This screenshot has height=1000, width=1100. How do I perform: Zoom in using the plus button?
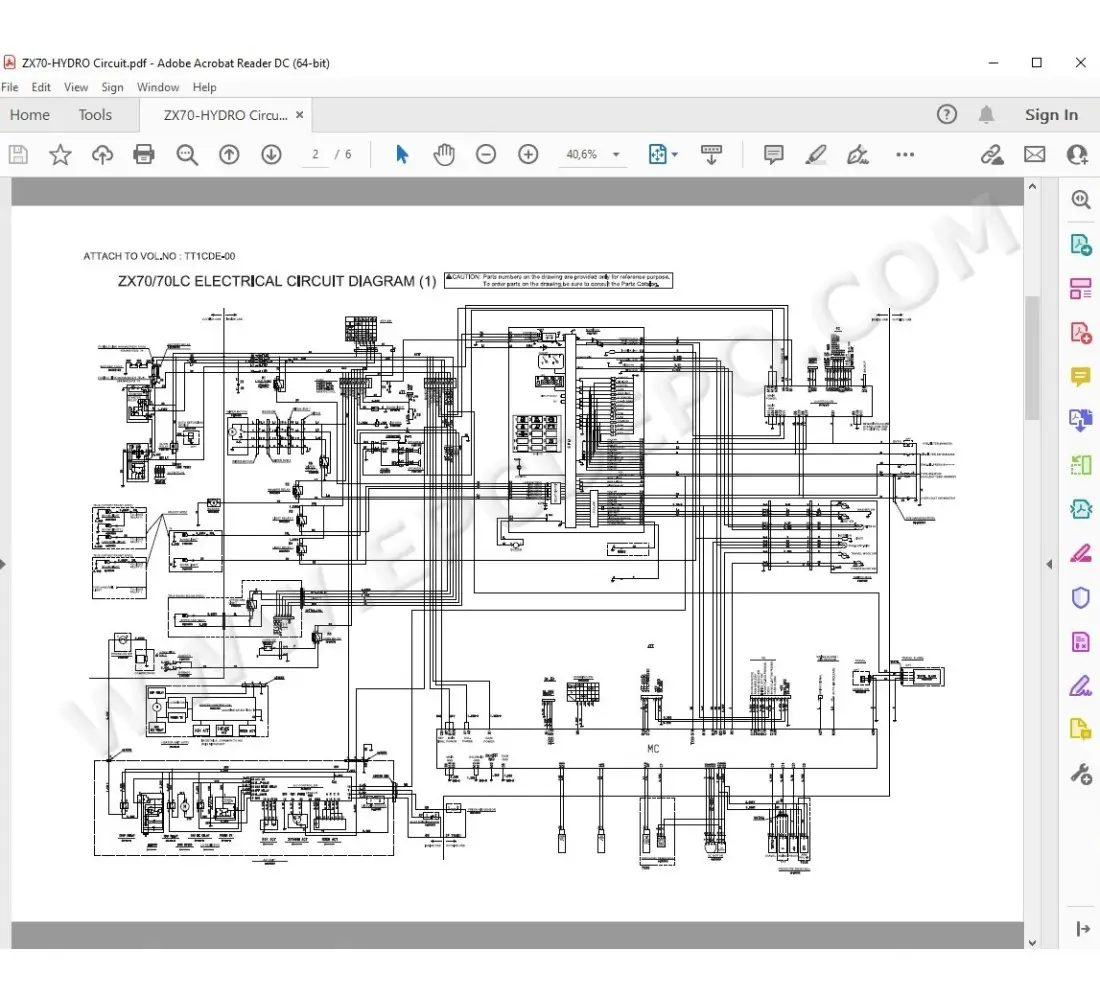528,154
